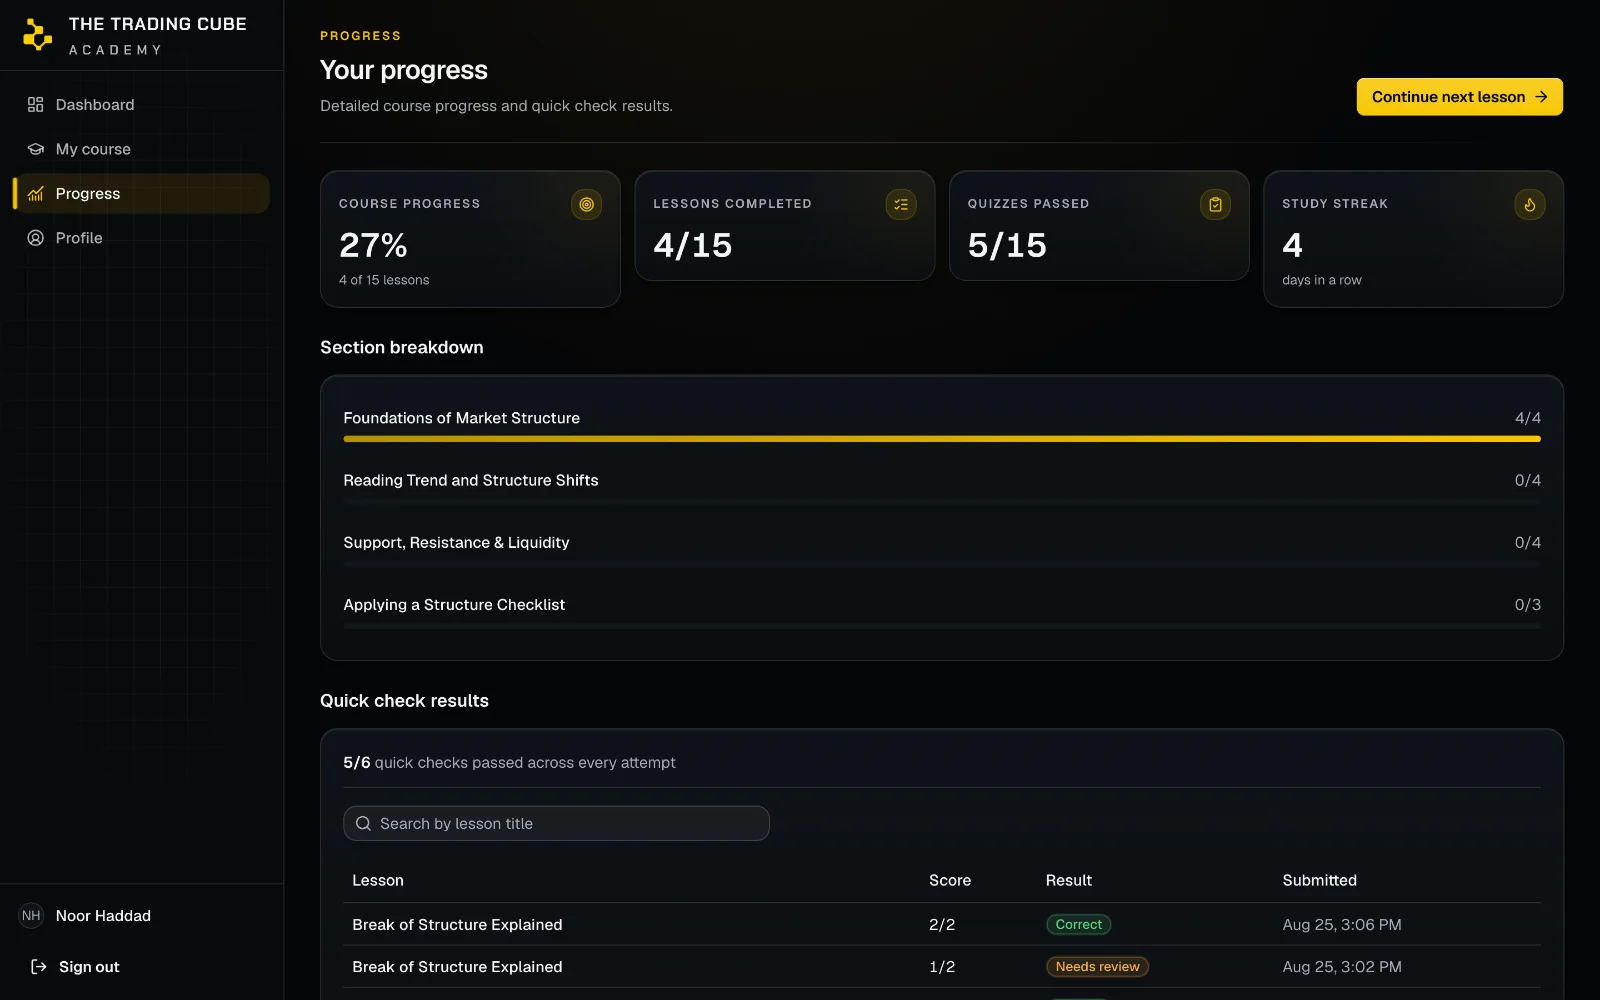Click Break of Structure Explained with Needs review
This screenshot has height=1000, width=1600.
pyautogui.click(x=457, y=967)
